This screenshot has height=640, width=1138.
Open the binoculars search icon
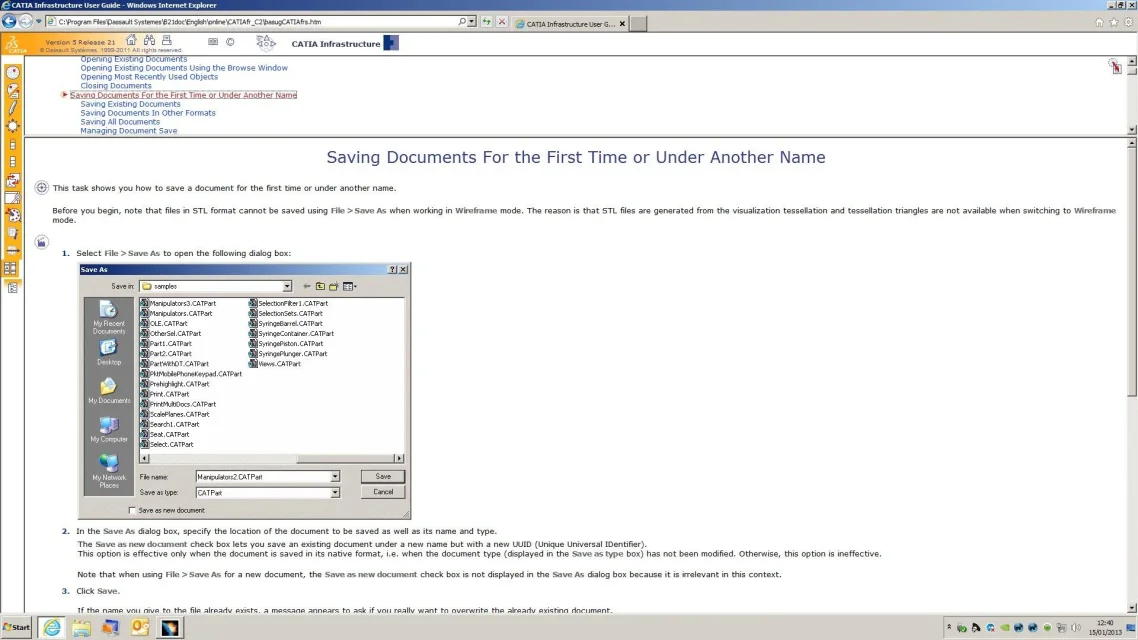[x=149, y=40]
